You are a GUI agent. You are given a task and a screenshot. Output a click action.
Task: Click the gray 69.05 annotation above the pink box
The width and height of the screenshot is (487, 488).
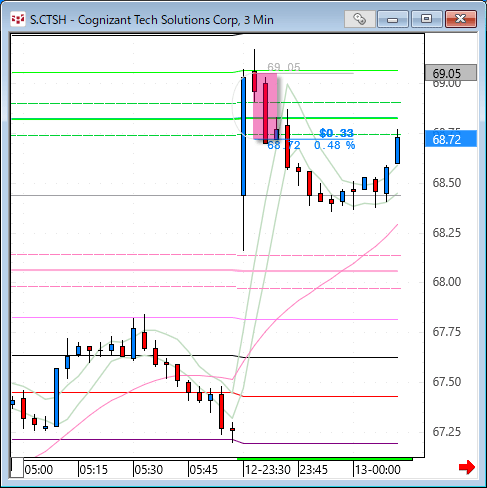(284, 67)
